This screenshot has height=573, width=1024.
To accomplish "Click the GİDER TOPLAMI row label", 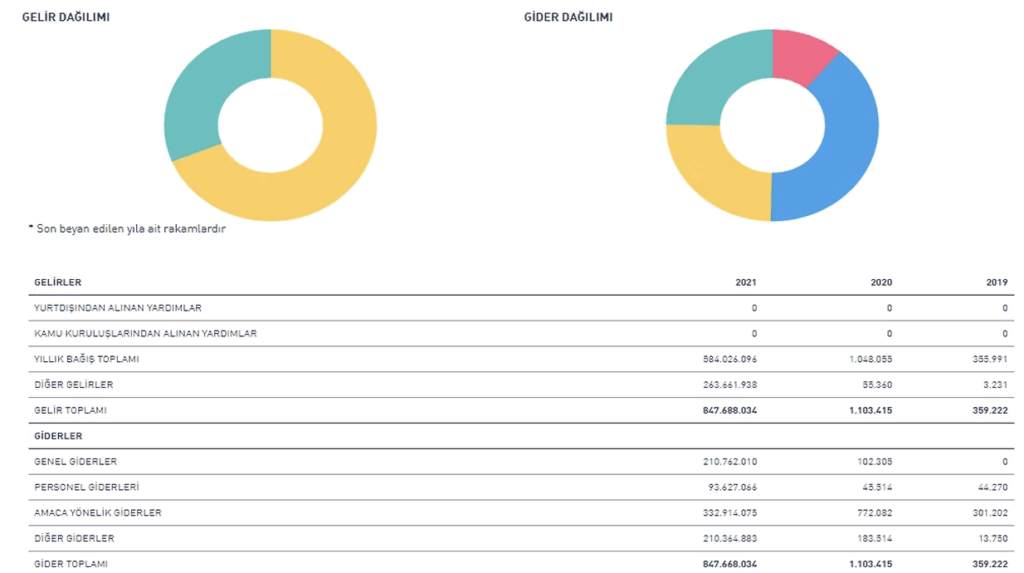I will (70, 564).
